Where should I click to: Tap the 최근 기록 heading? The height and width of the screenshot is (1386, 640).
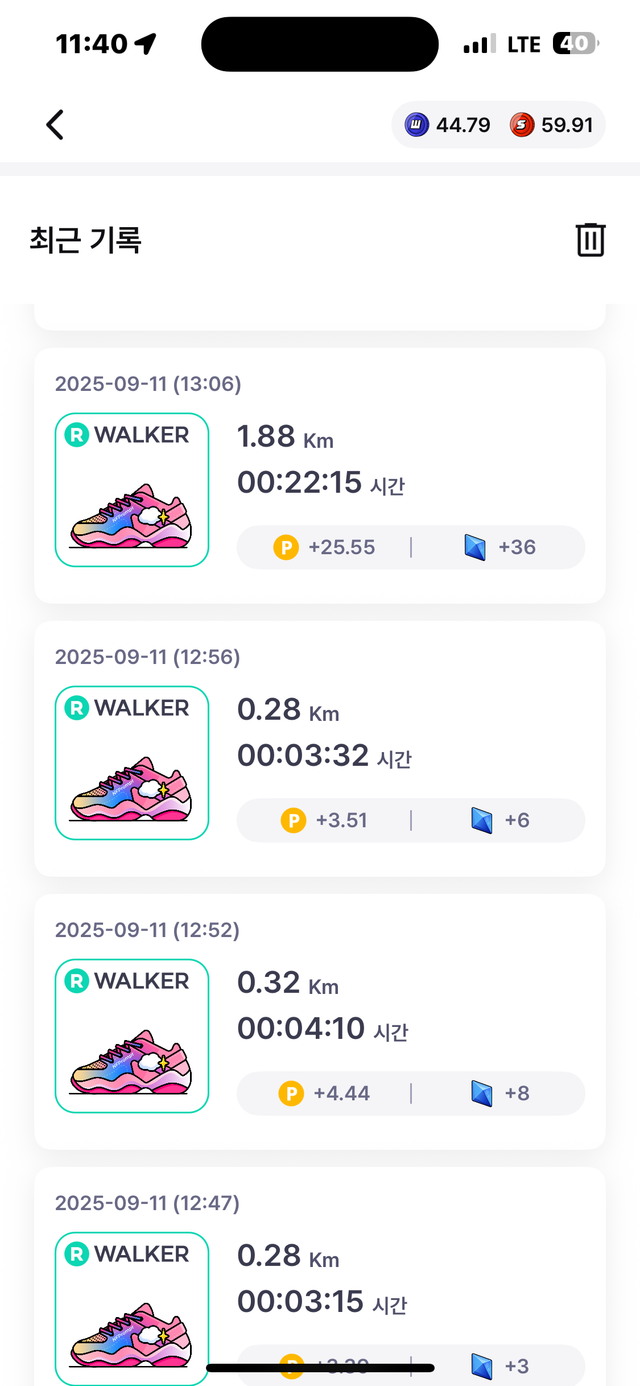click(86, 240)
